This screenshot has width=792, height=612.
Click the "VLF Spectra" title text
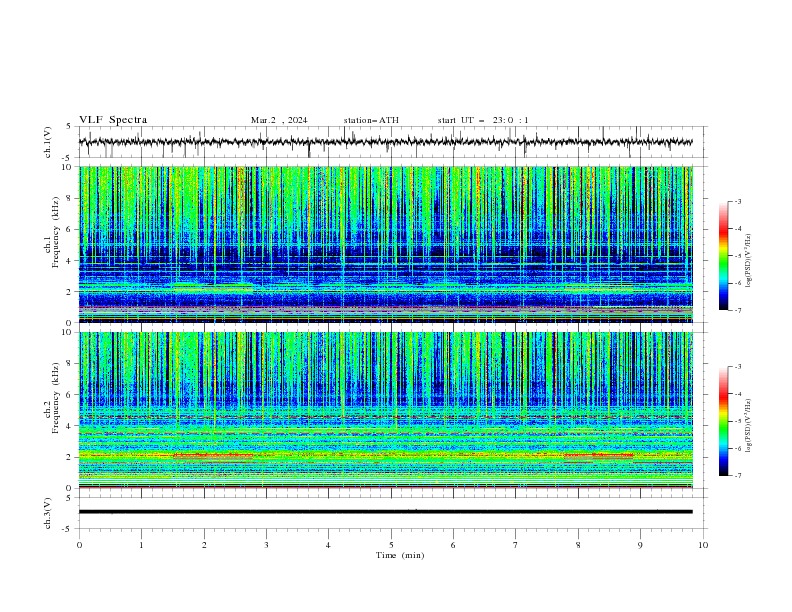[113, 120]
